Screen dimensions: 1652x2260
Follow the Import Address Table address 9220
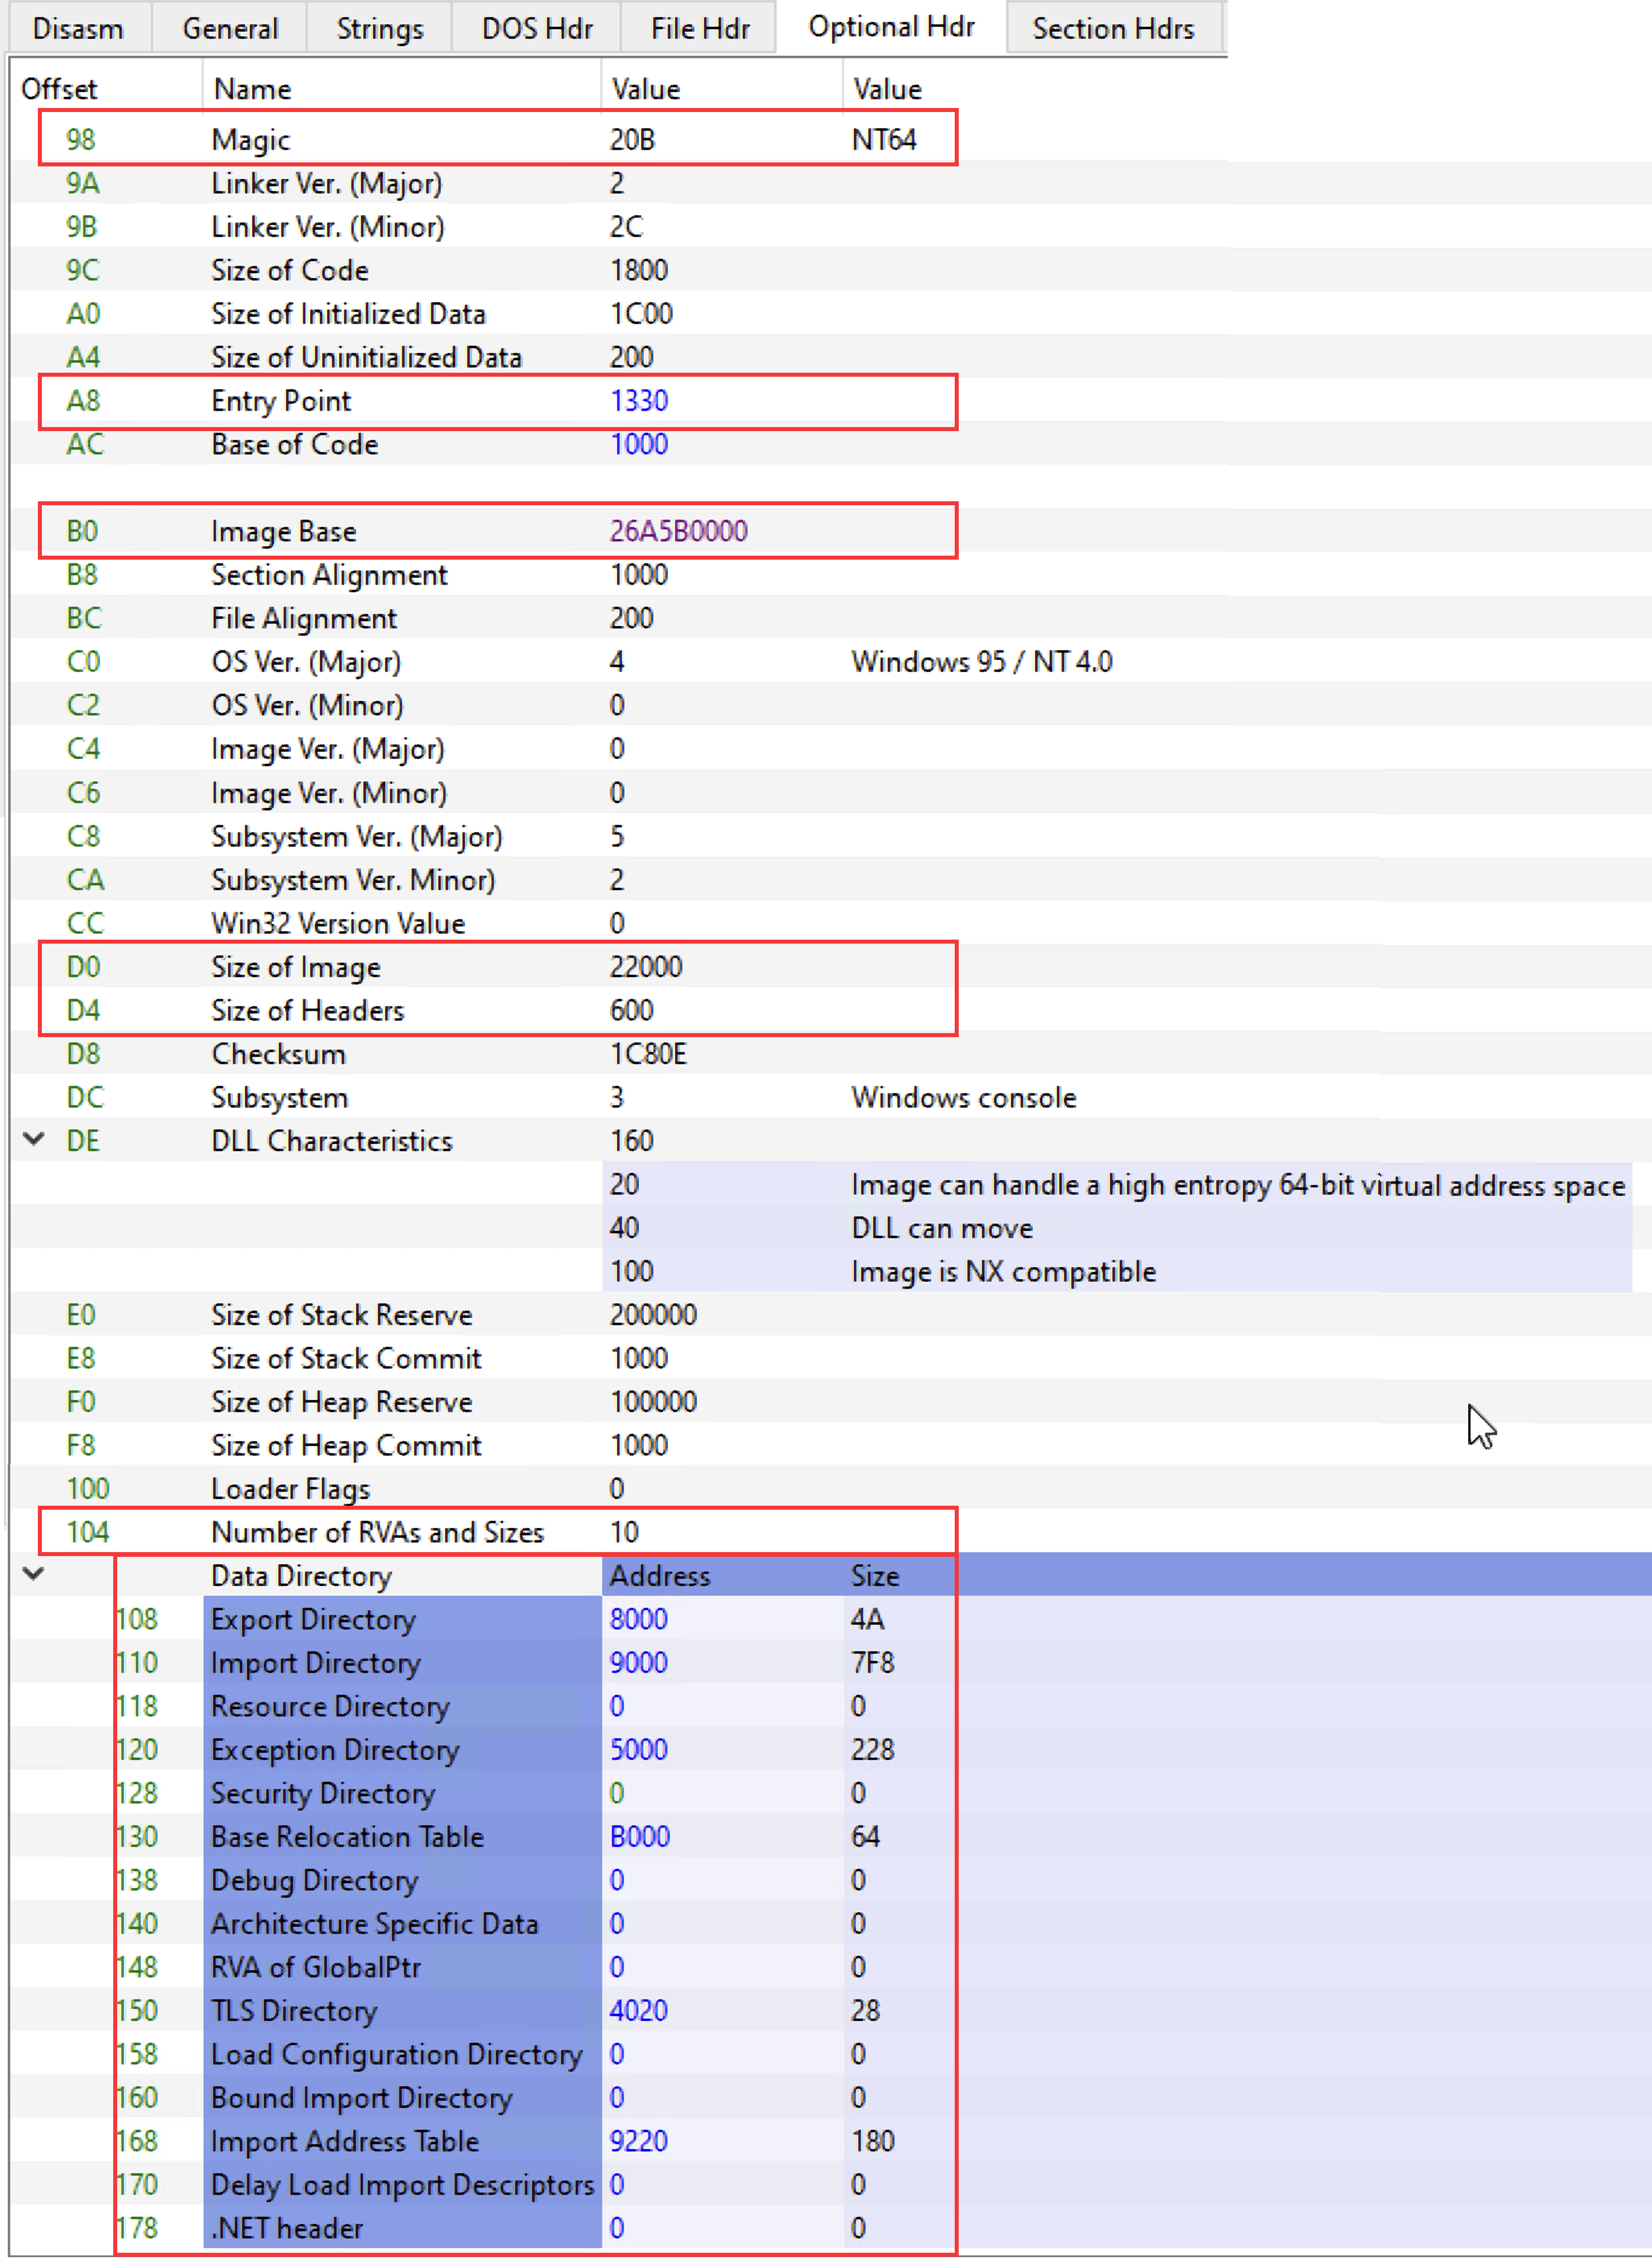[x=639, y=2141]
